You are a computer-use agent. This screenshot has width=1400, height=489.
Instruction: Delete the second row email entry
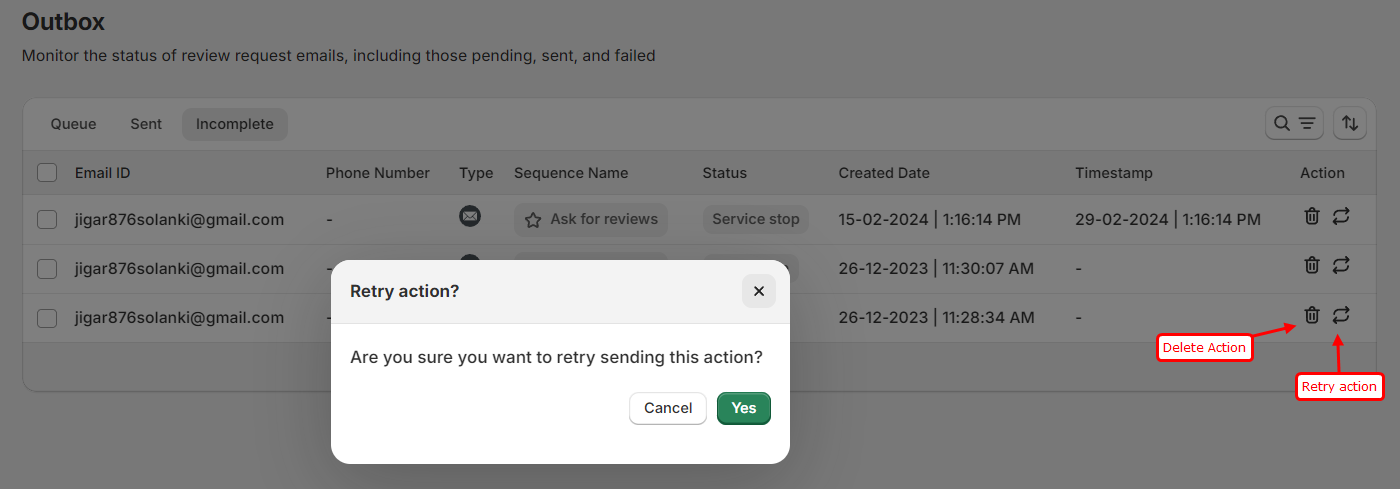click(x=1312, y=265)
